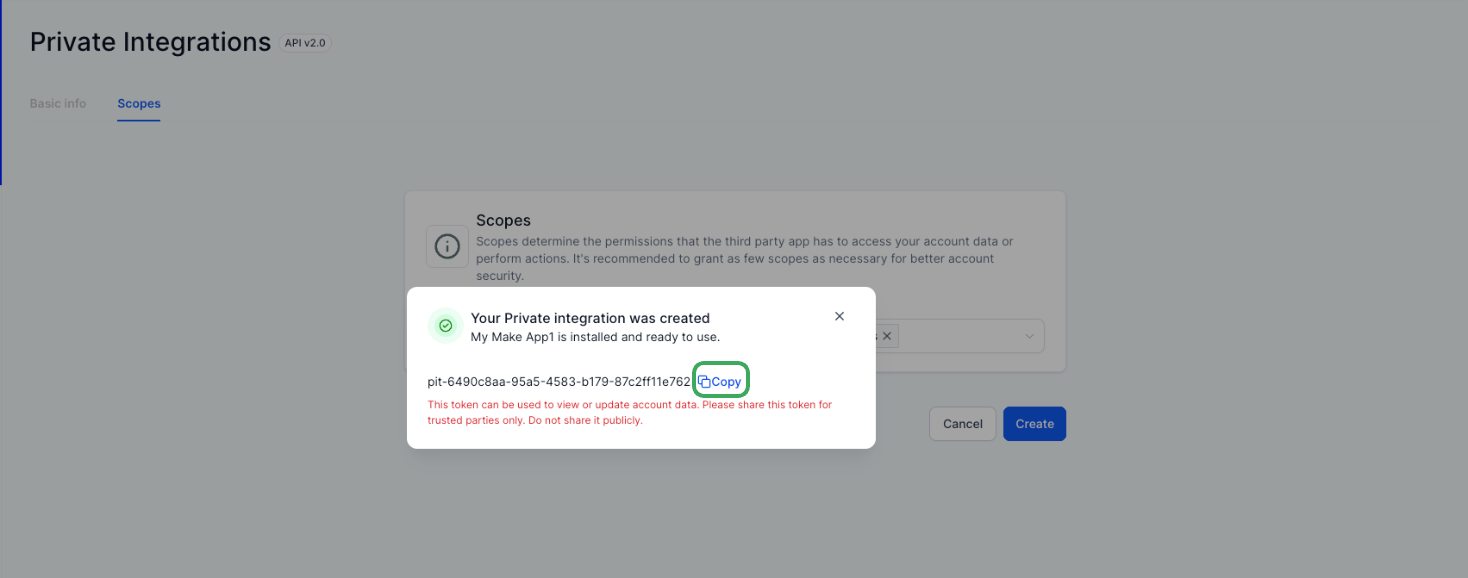Click the Copy token label
Image resolution: width=1468 pixels, height=578 pixels.
pyautogui.click(x=727, y=382)
